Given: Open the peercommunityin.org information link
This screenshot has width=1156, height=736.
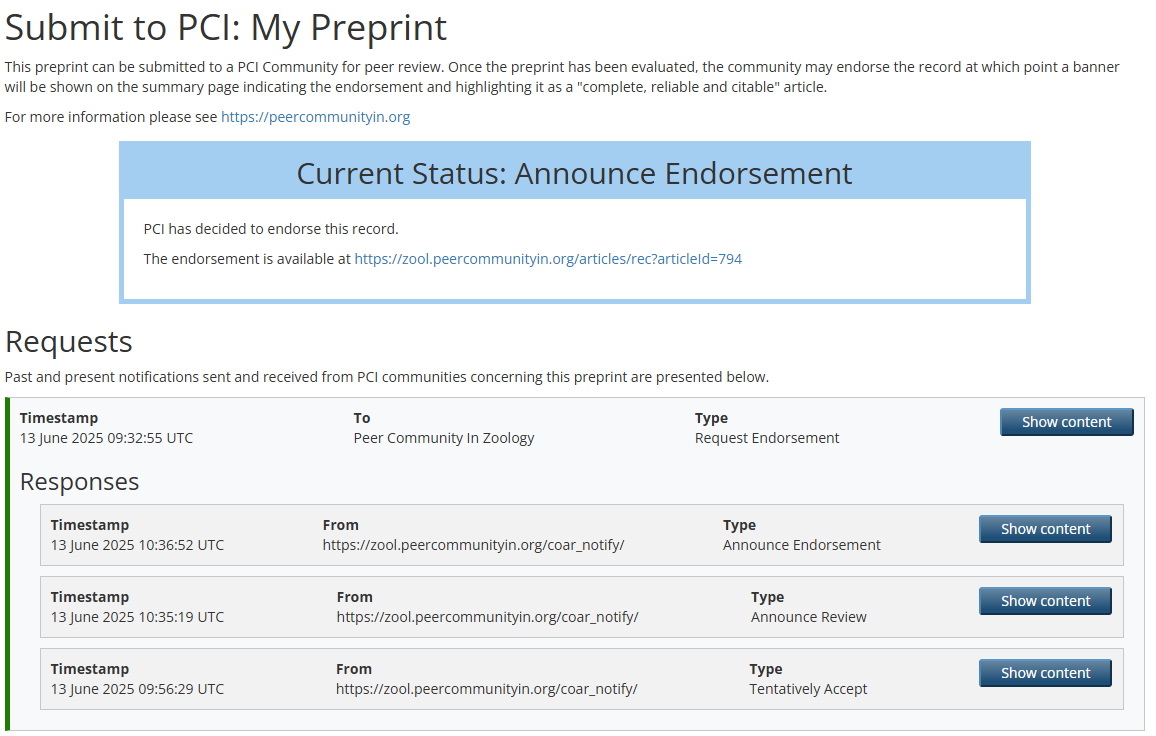Looking at the screenshot, I should (x=315, y=117).
